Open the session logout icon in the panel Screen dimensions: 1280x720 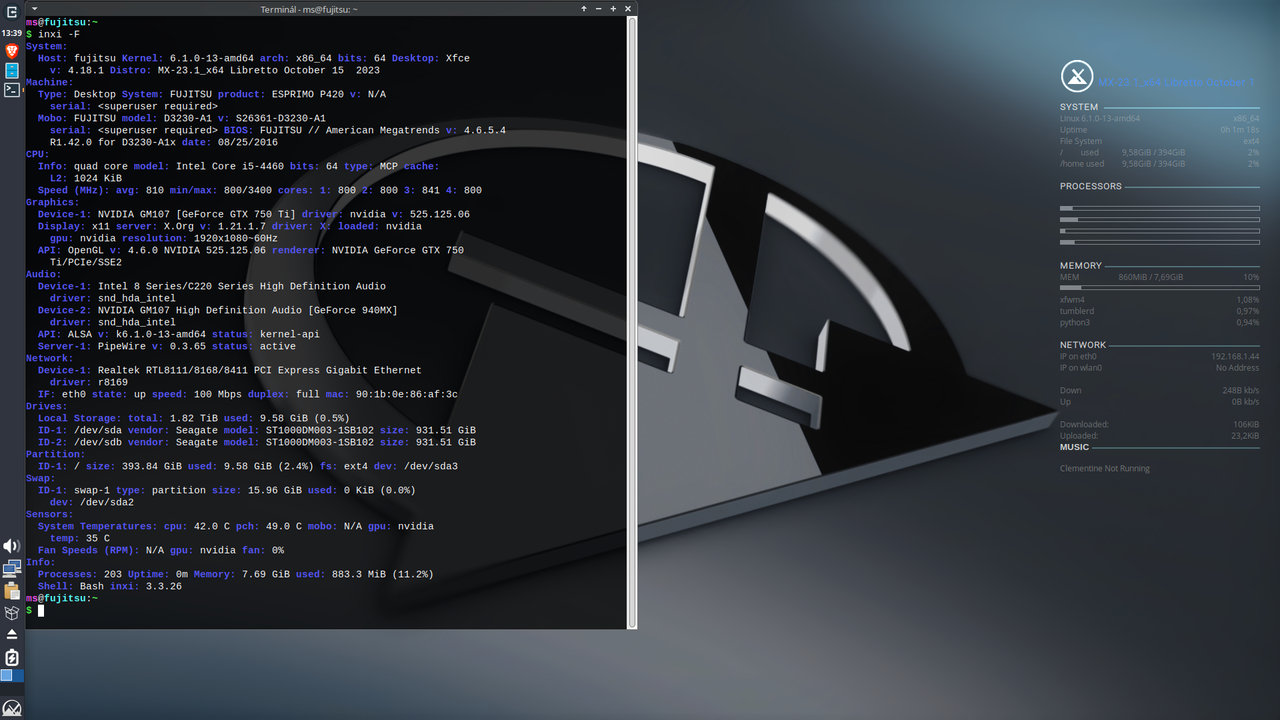tap(12, 14)
